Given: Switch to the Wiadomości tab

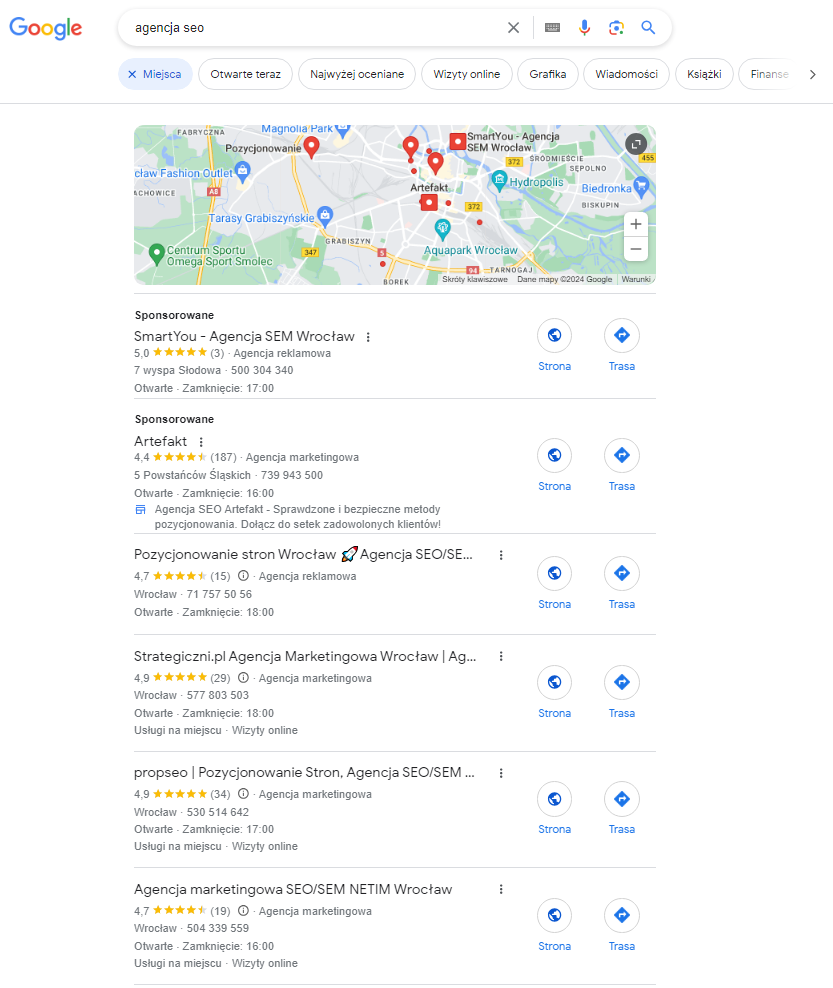Looking at the screenshot, I should pyautogui.click(x=626, y=74).
